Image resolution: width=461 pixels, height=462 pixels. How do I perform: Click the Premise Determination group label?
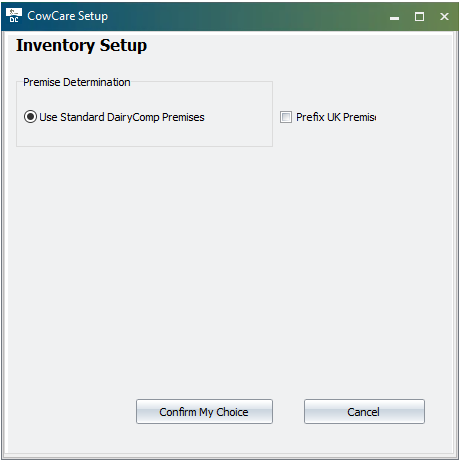[77, 82]
